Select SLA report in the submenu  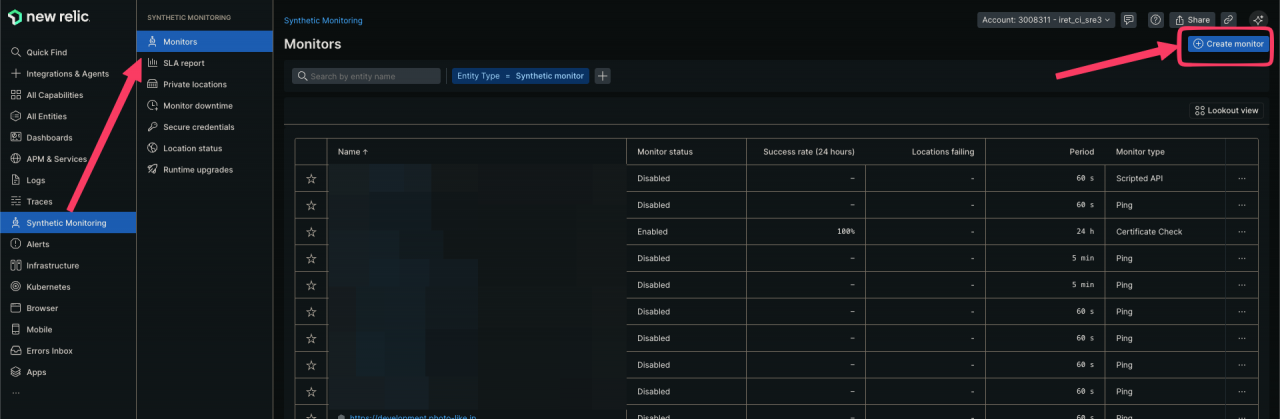(183, 63)
